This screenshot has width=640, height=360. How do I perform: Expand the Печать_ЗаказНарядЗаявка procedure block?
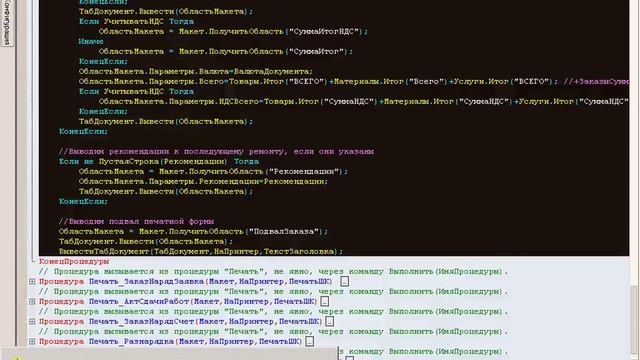tap(32, 282)
